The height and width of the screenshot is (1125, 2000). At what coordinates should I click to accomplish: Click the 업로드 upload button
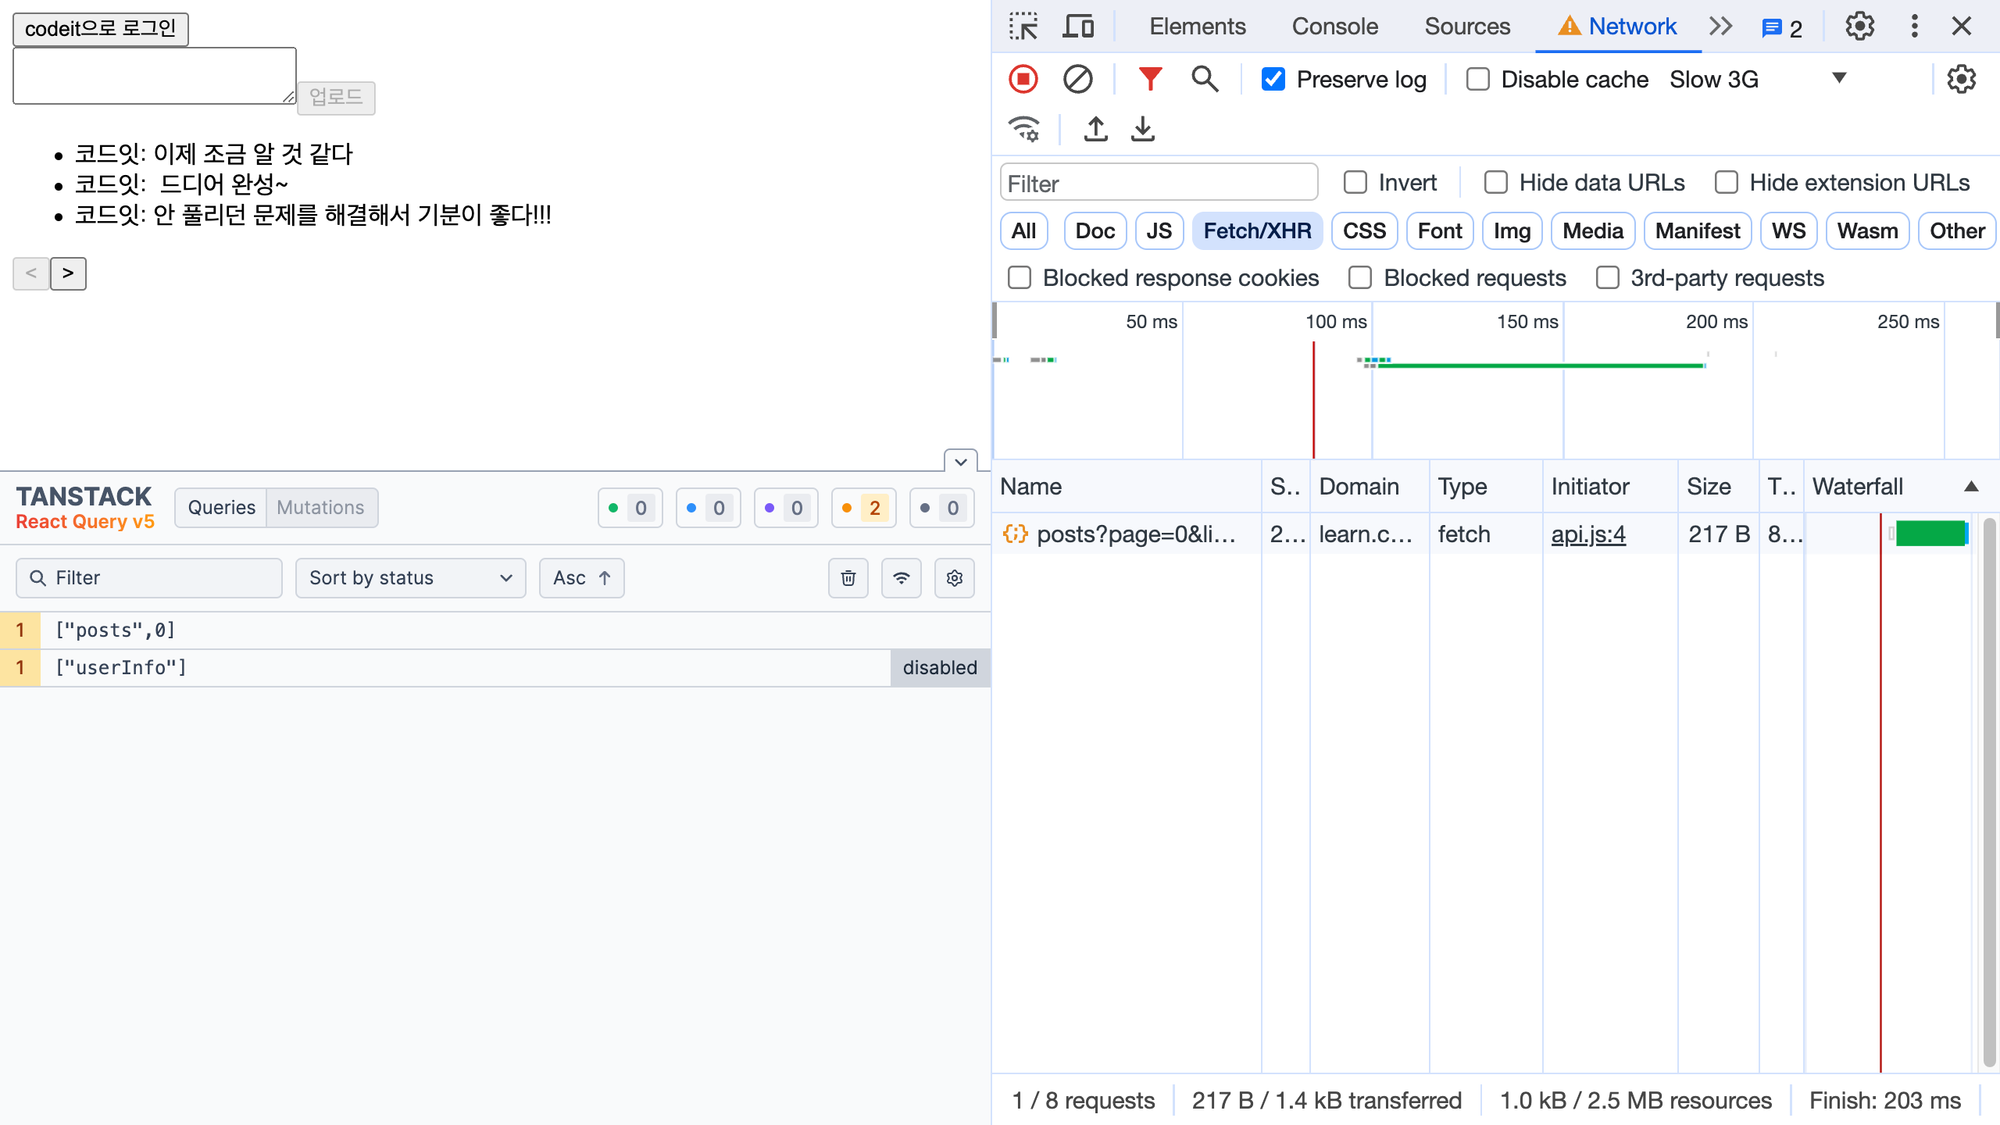point(336,97)
